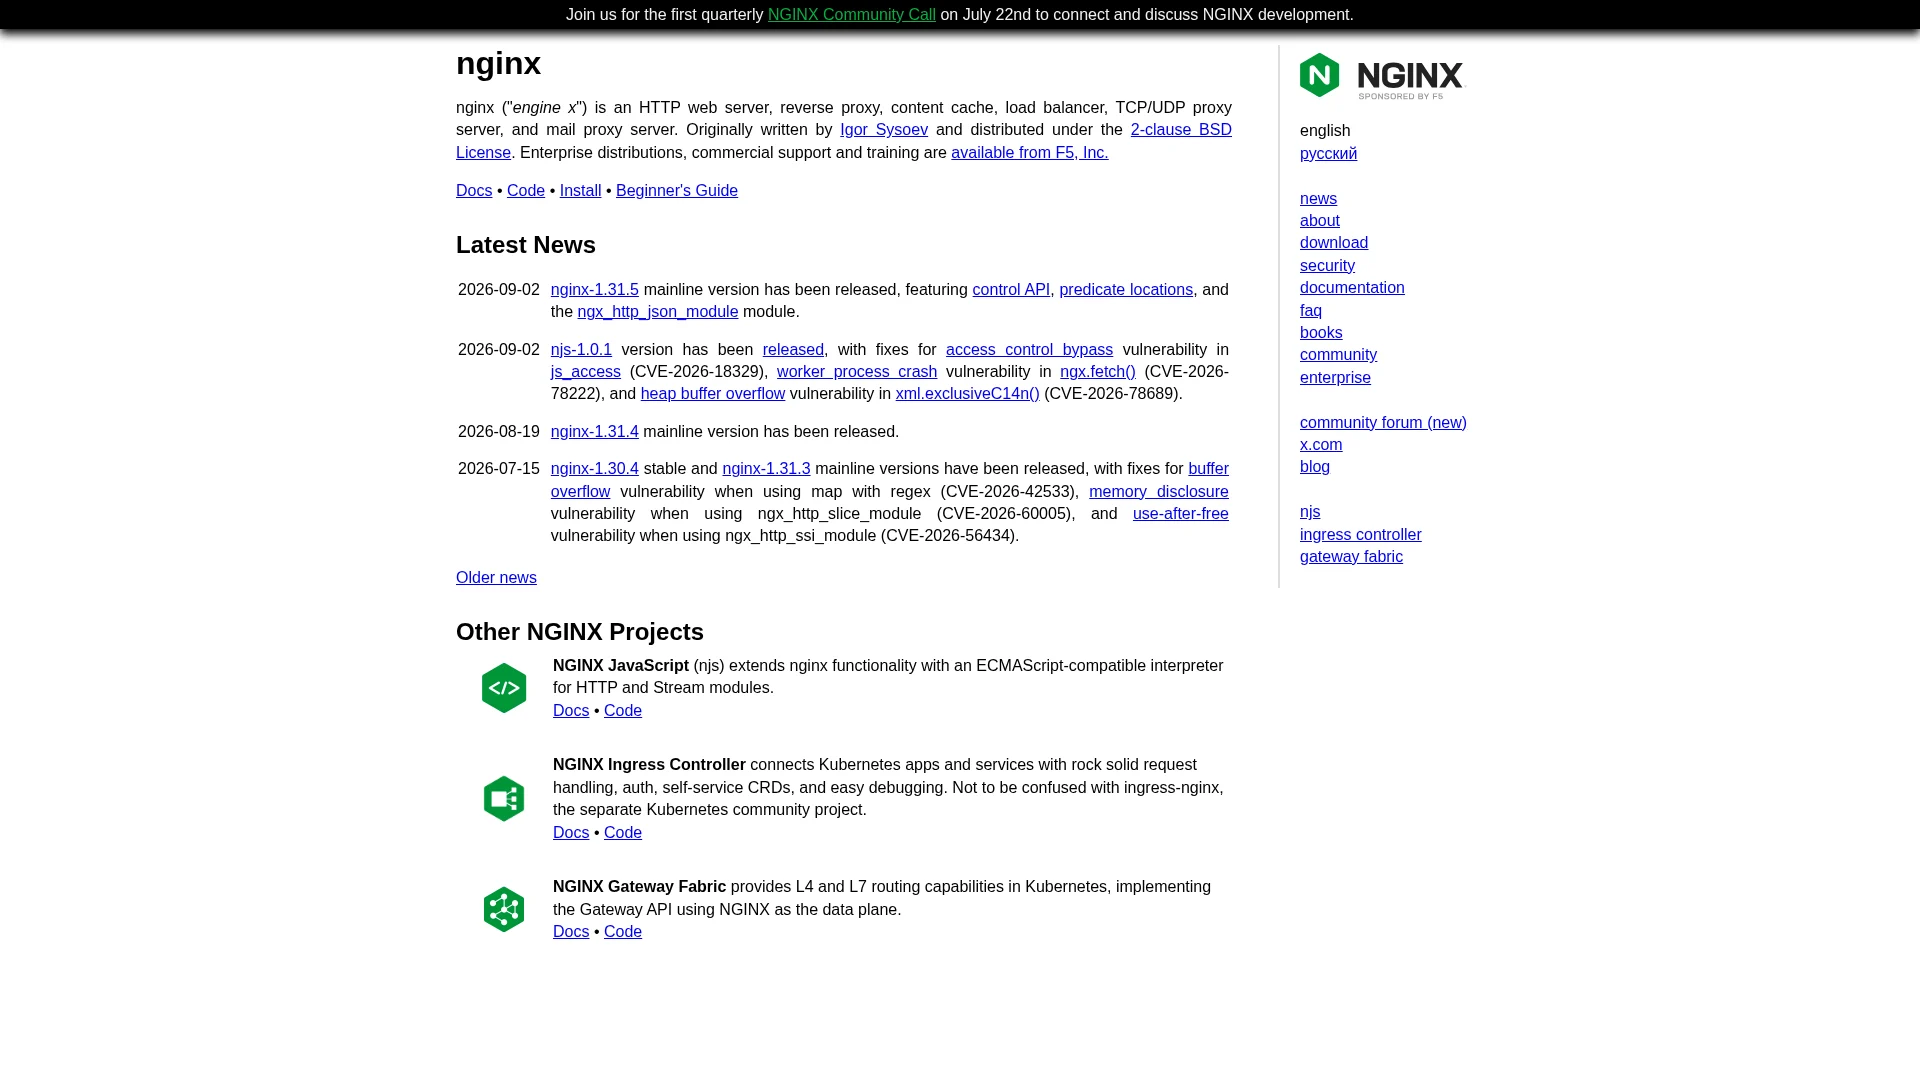Click the Gateway Fabric hexagon icon

click(x=504, y=909)
